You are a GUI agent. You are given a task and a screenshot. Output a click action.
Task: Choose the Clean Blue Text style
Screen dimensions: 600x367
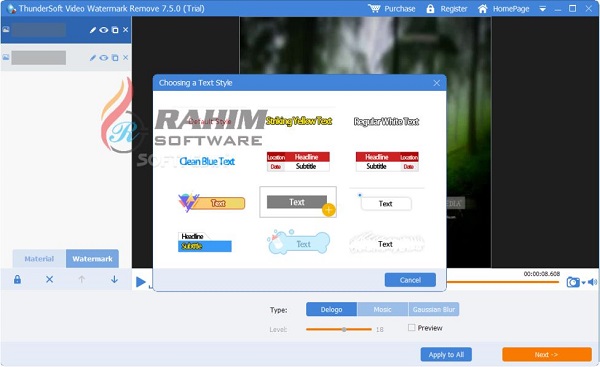[207, 161]
